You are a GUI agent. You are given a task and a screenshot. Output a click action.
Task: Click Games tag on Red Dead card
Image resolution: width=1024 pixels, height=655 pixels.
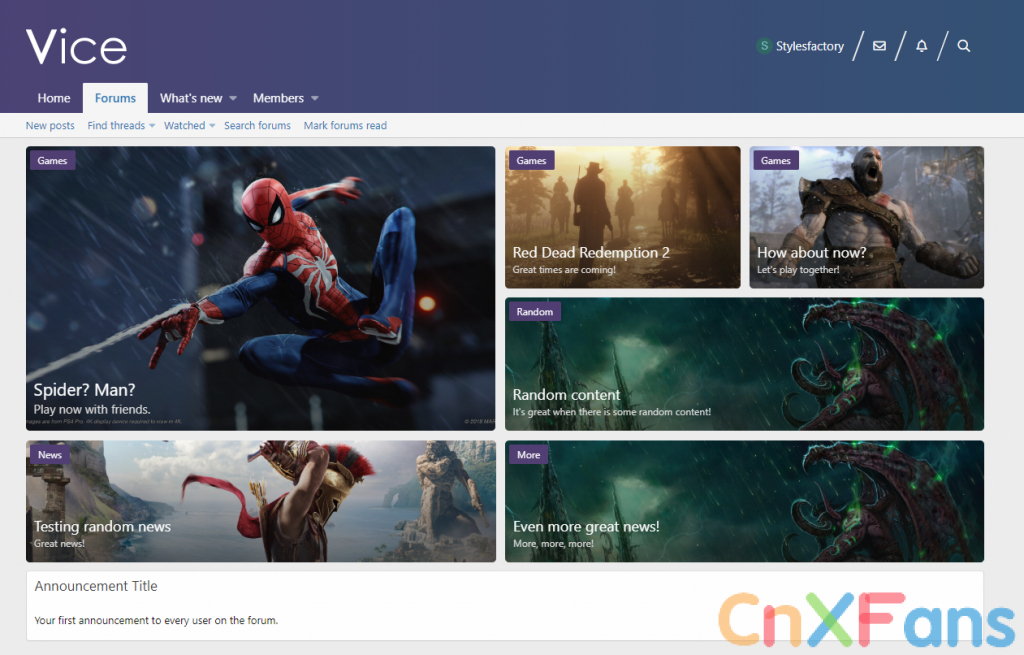tap(532, 161)
